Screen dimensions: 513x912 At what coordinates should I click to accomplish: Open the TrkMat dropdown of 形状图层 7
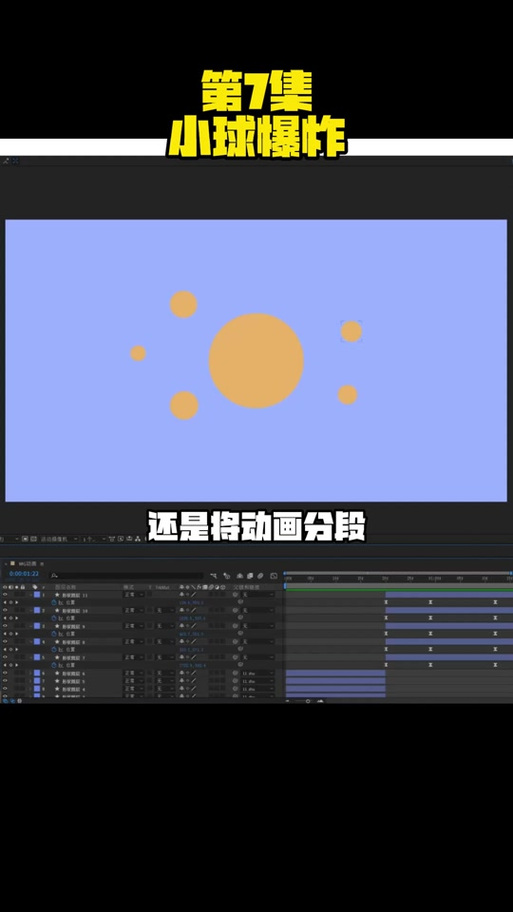click(x=163, y=657)
